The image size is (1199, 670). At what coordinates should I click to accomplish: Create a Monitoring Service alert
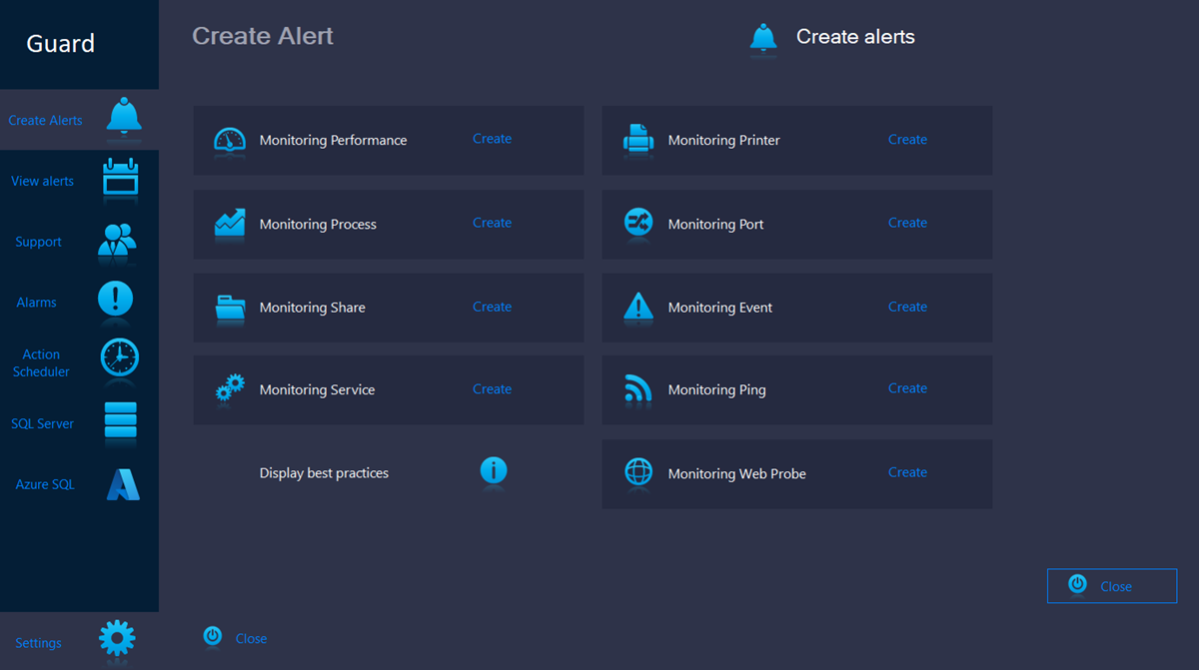[492, 389]
